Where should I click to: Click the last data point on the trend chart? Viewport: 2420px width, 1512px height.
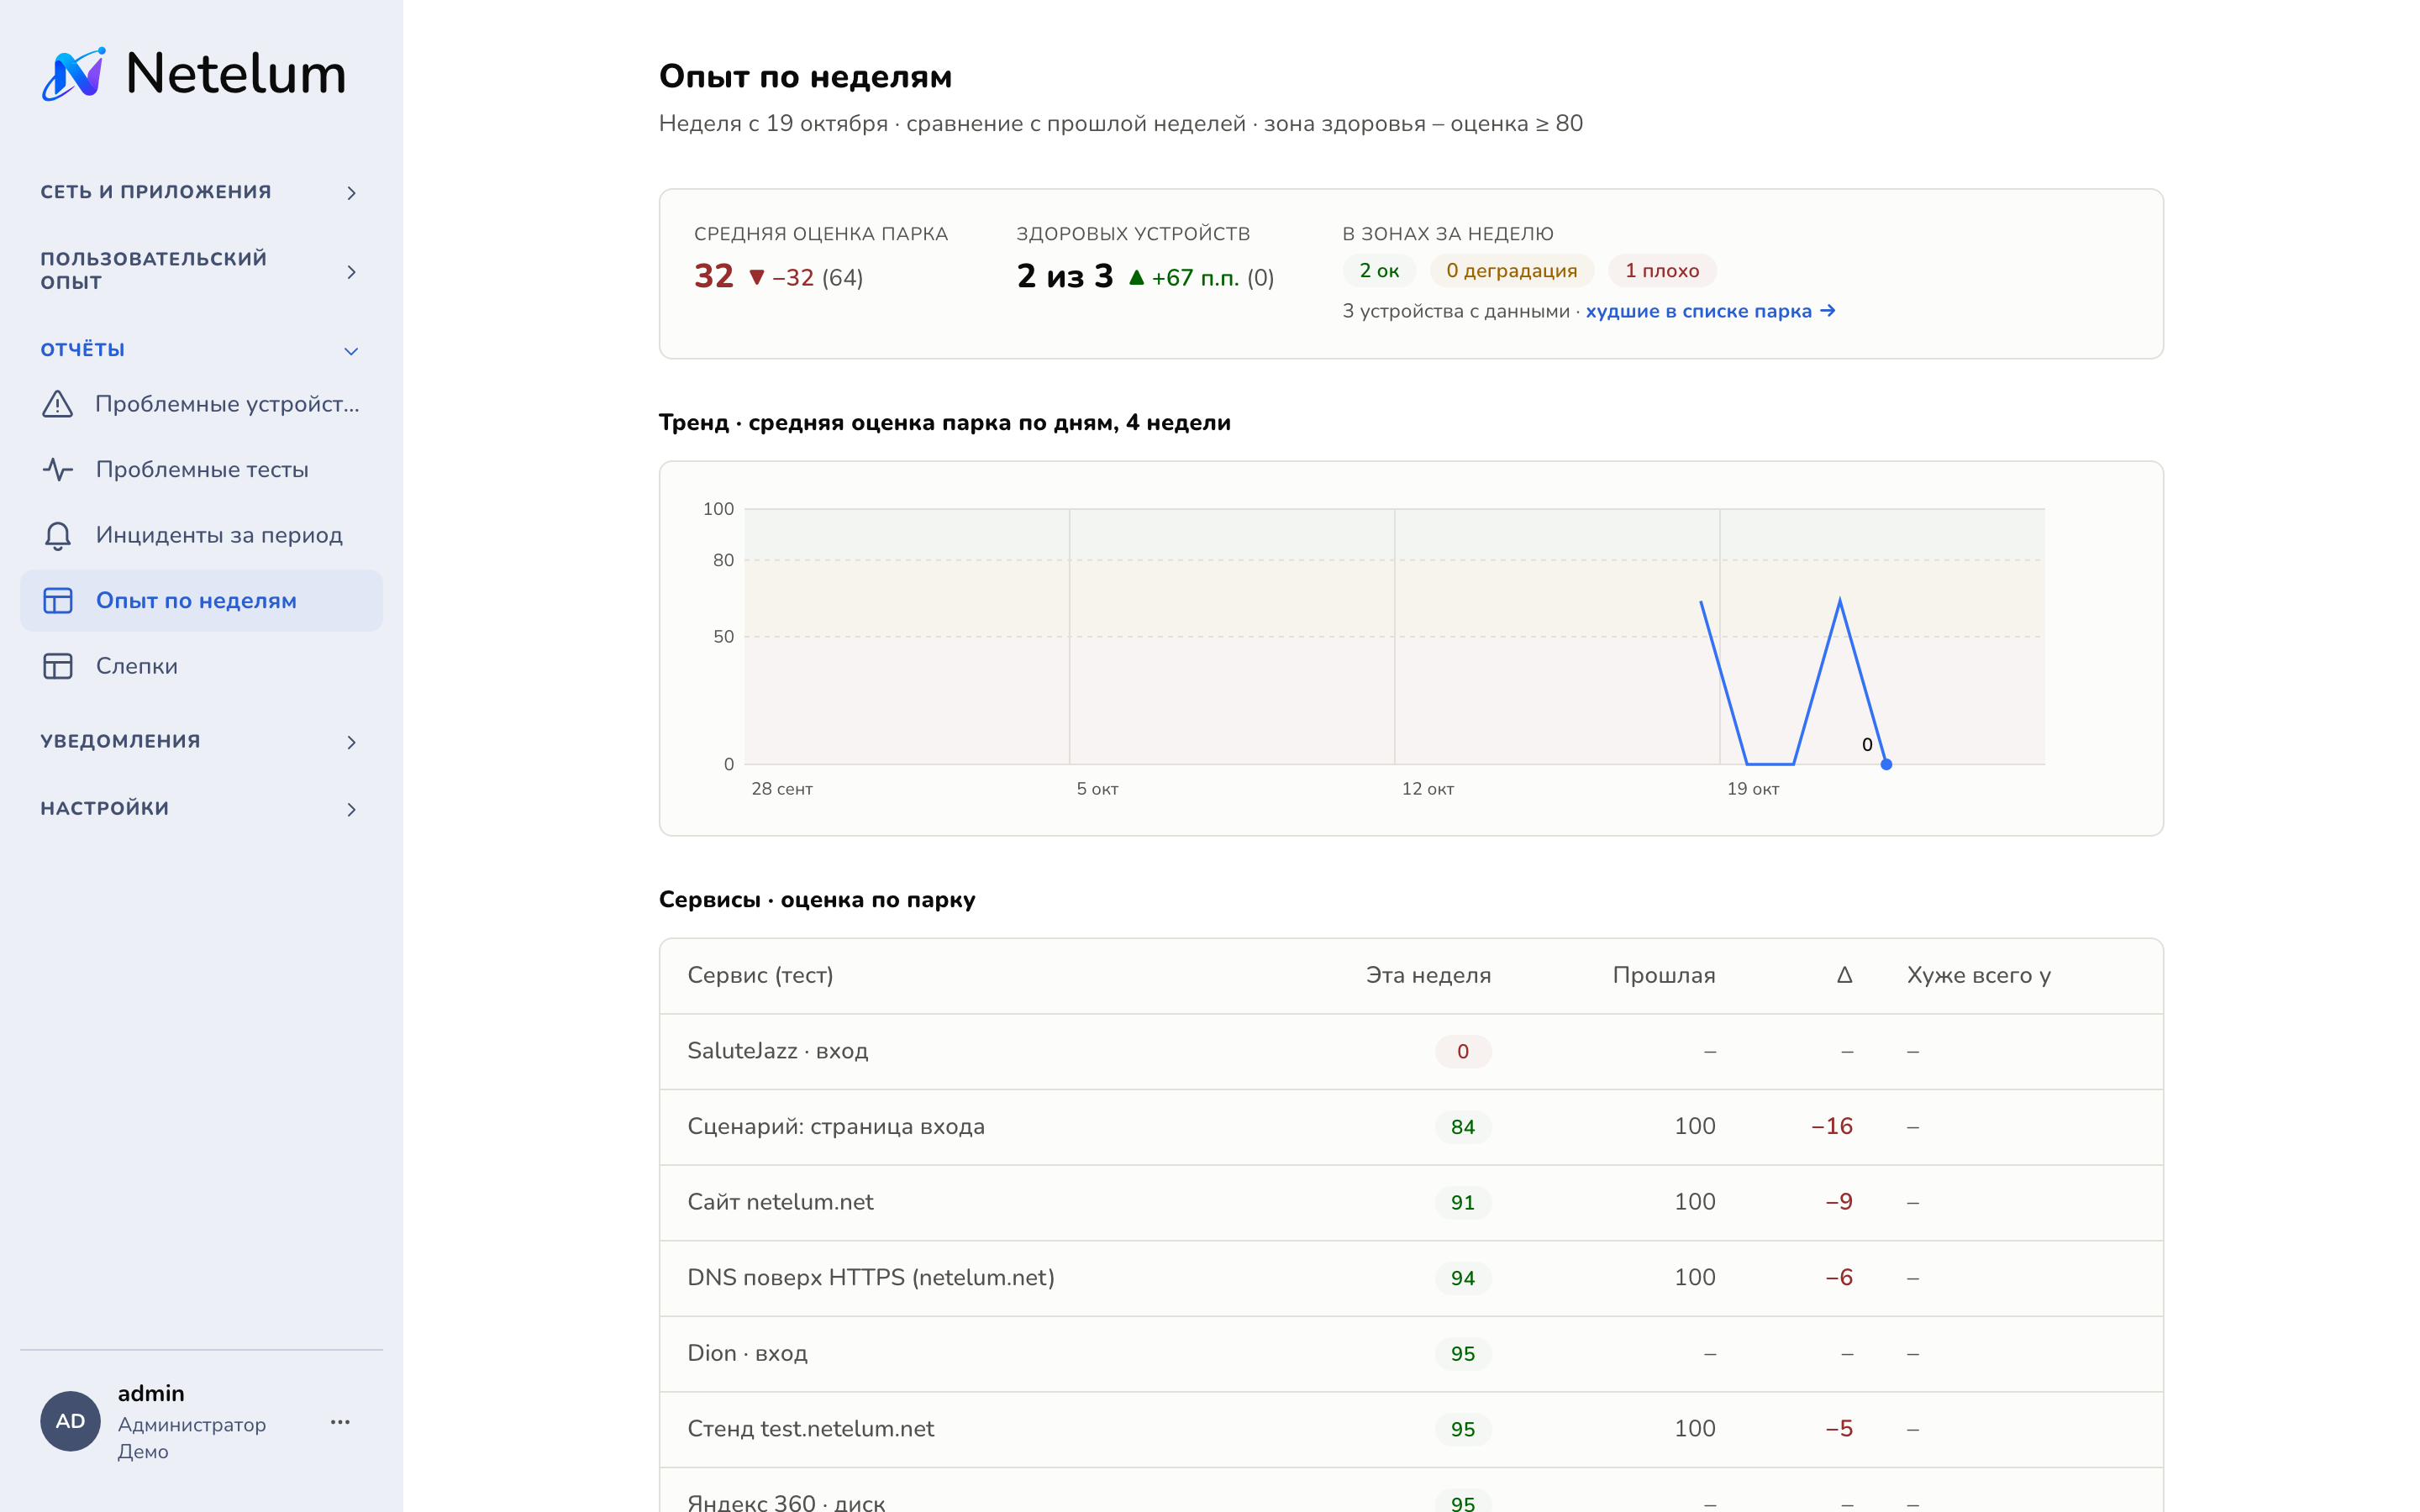tap(1886, 764)
